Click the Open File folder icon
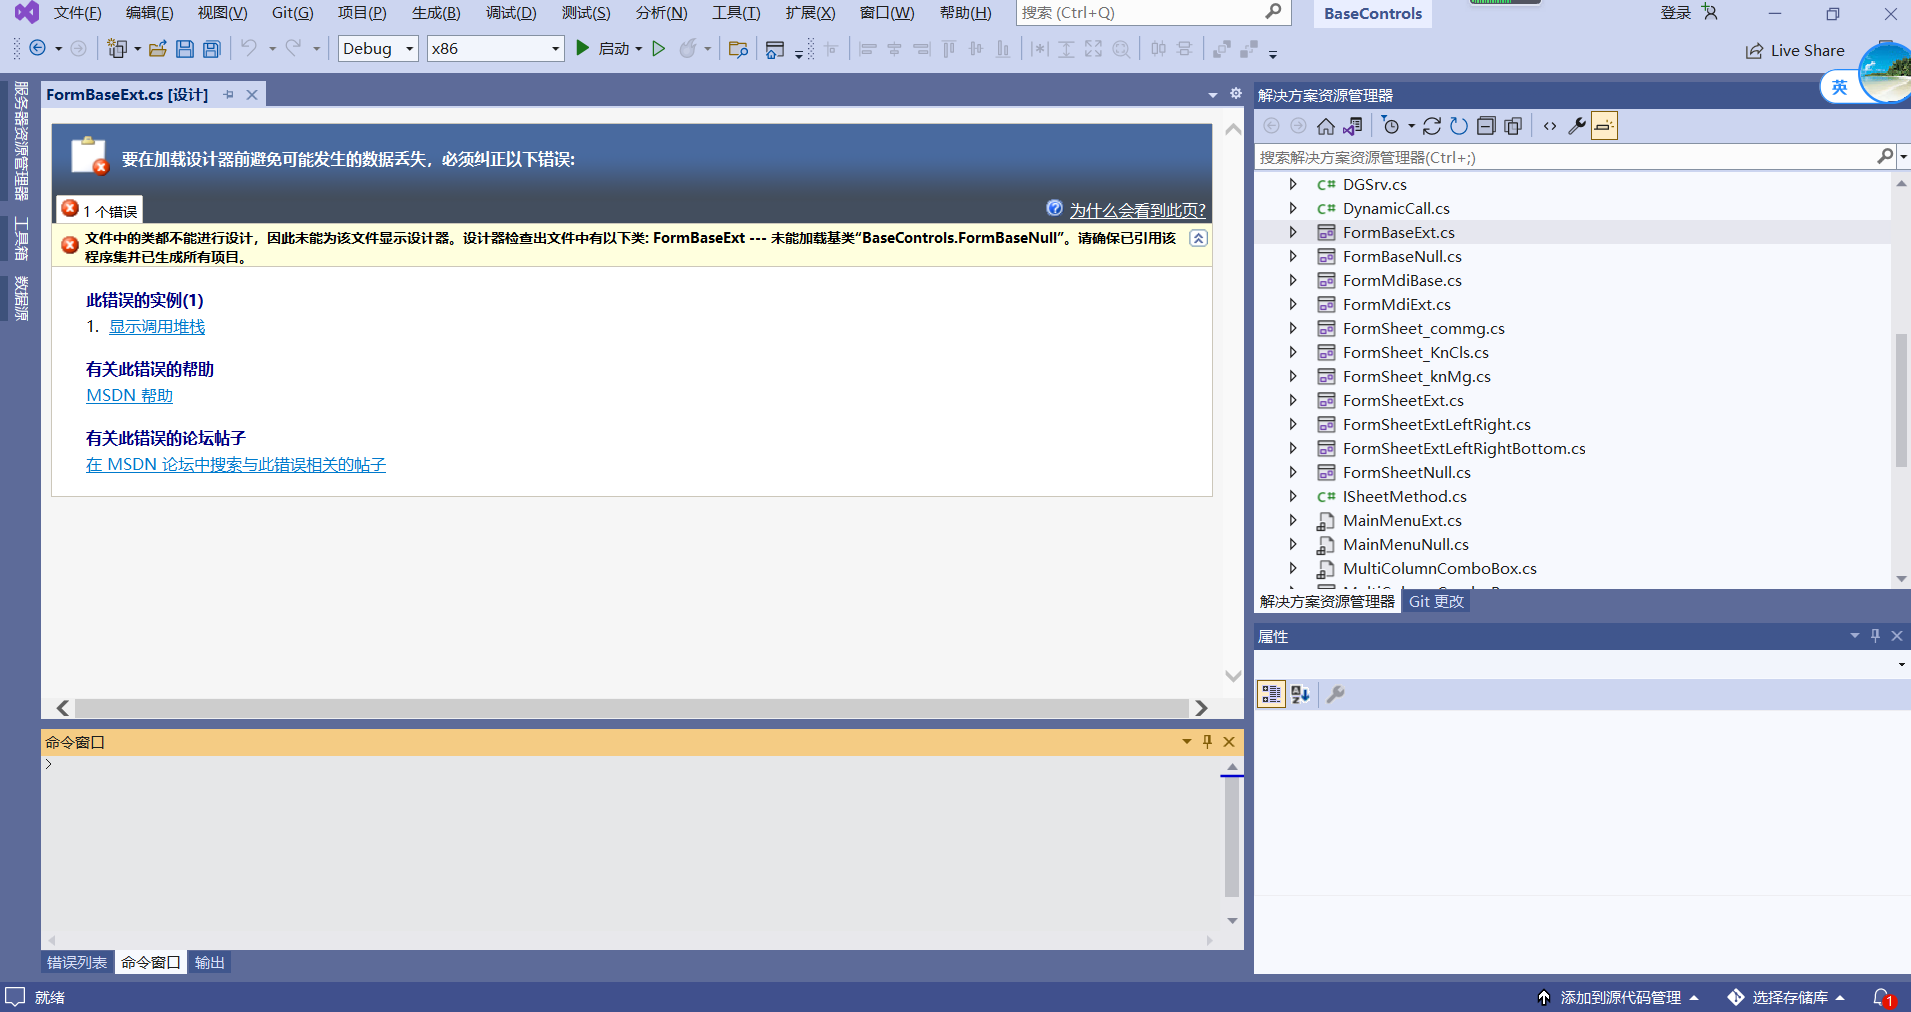The width and height of the screenshot is (1911, 1012). [x=157, y=48]
